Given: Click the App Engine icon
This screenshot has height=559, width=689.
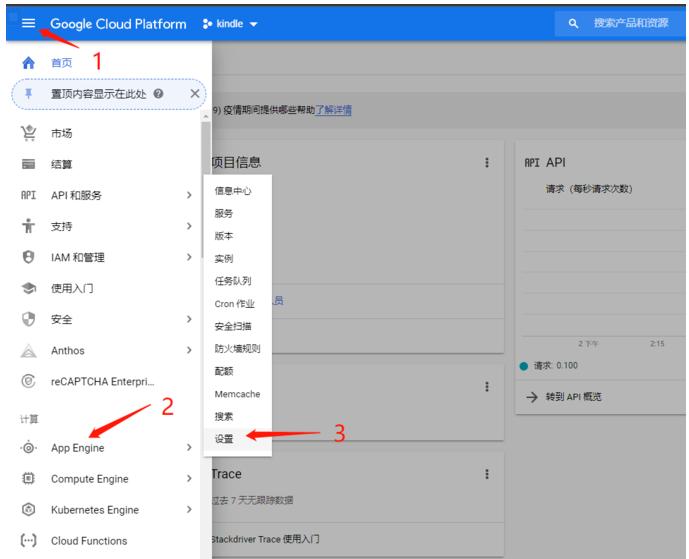Looking at the screenshot, I should 29,448.
